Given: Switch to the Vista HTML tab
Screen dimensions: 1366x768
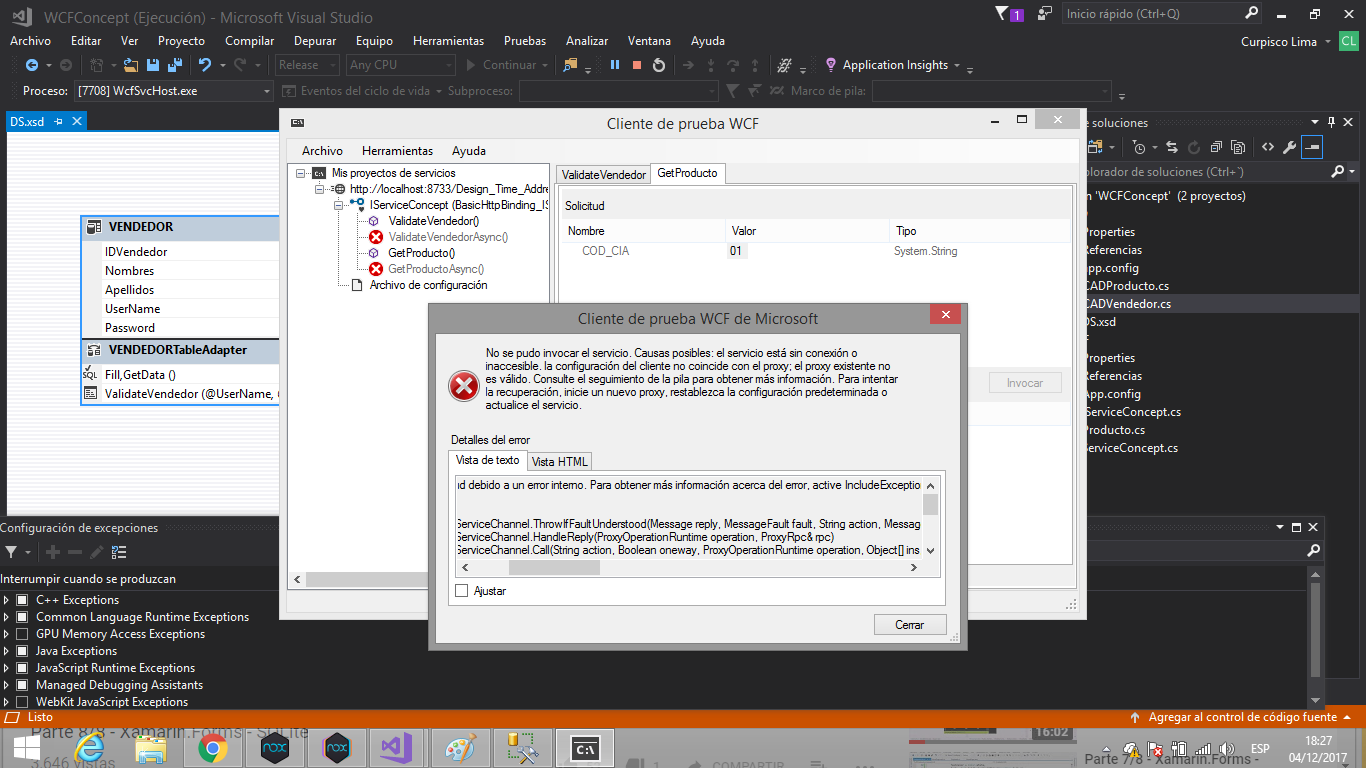Looking at the screenshot, I should coord(560,461).
